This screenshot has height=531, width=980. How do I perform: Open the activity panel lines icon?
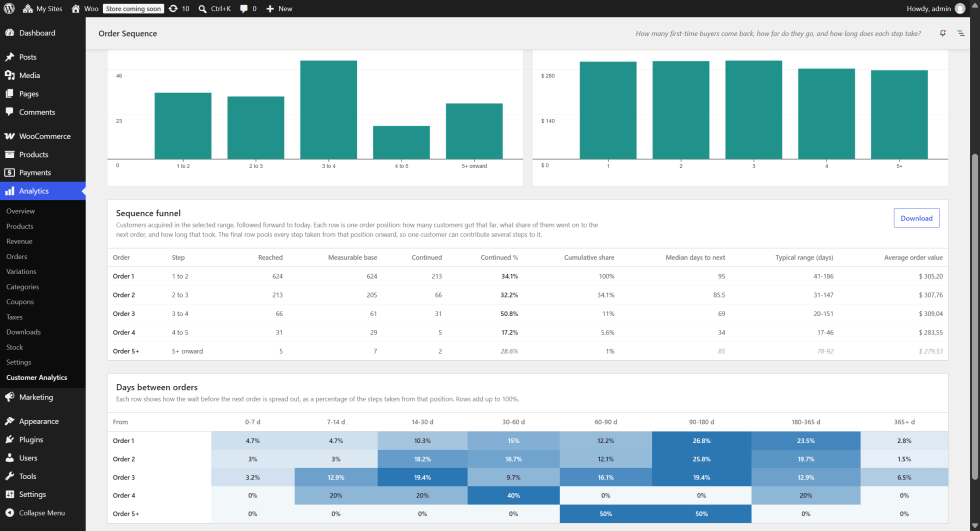(961, 33)
